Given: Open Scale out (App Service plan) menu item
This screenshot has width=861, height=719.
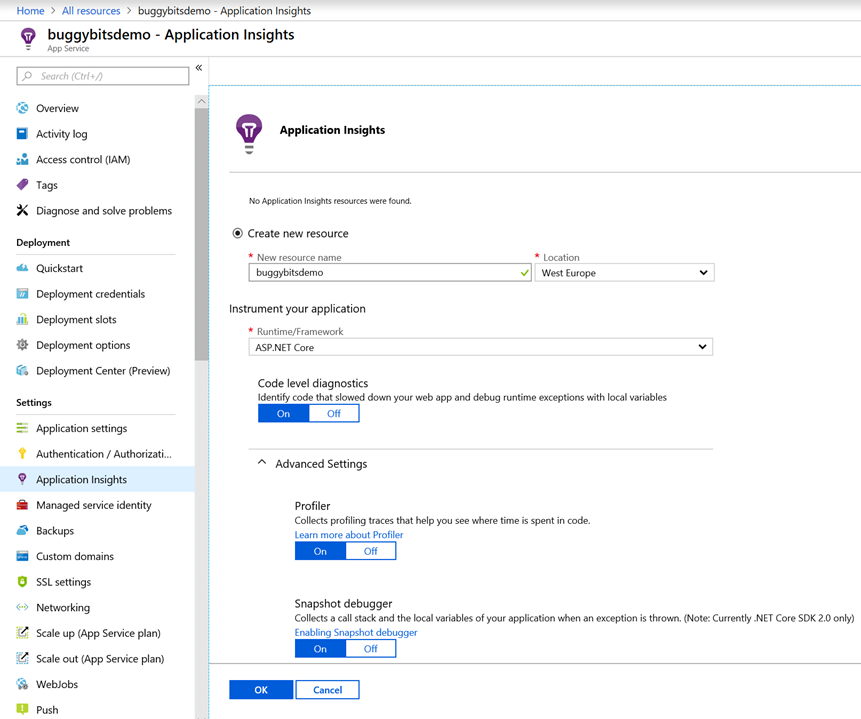Looking at the screenshot, I should pos(97,658).
